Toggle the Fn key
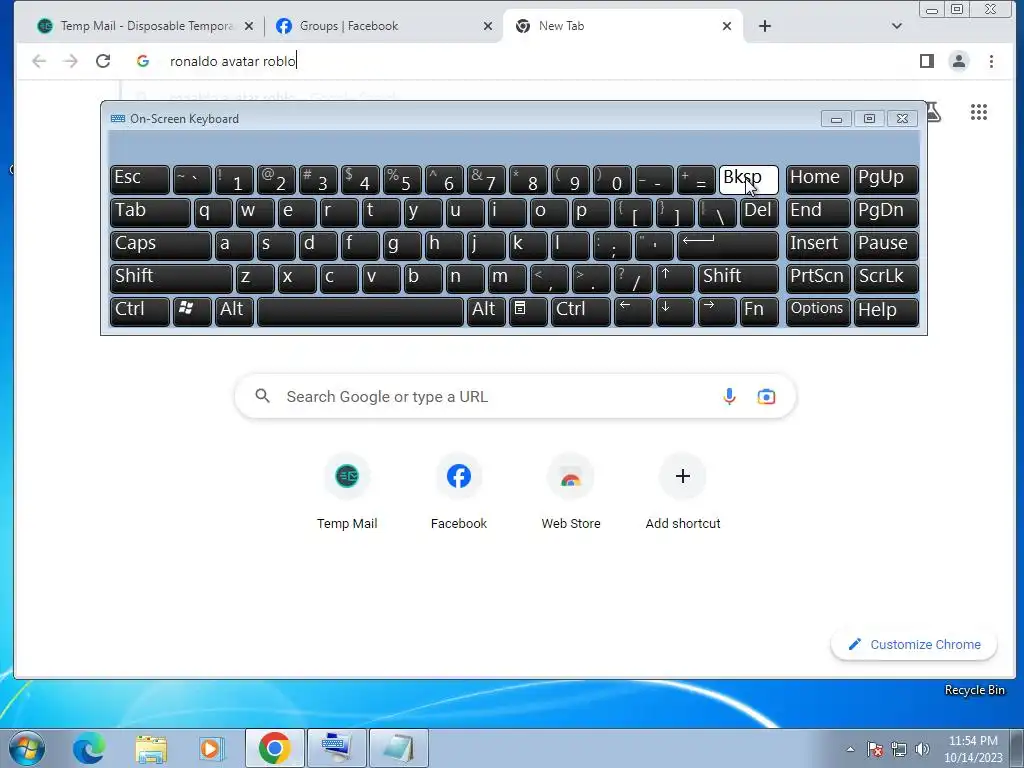The height and width of the screenshot is (768, 1024). tap(760, 312)
